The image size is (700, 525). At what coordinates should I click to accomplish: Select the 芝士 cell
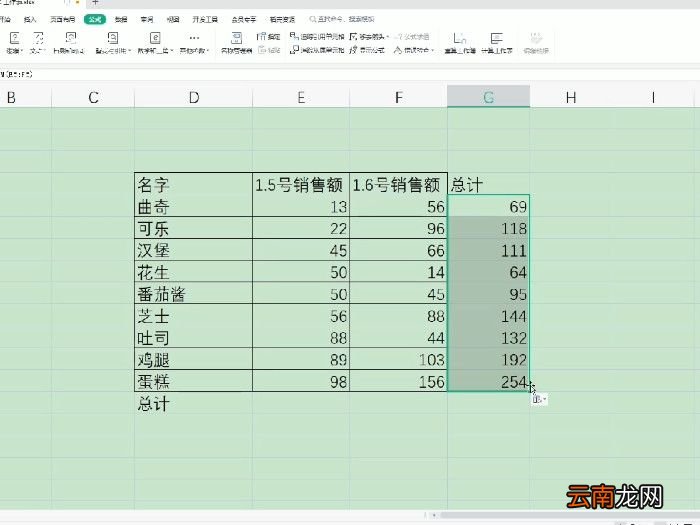point(193,316)
